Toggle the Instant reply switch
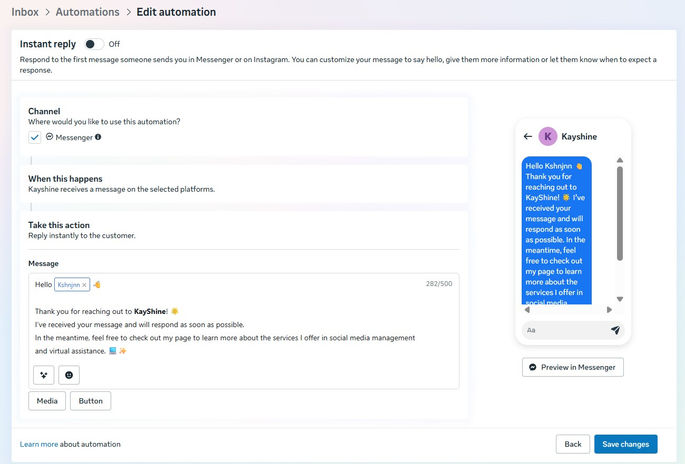The image size is (685, 464). 93,44
